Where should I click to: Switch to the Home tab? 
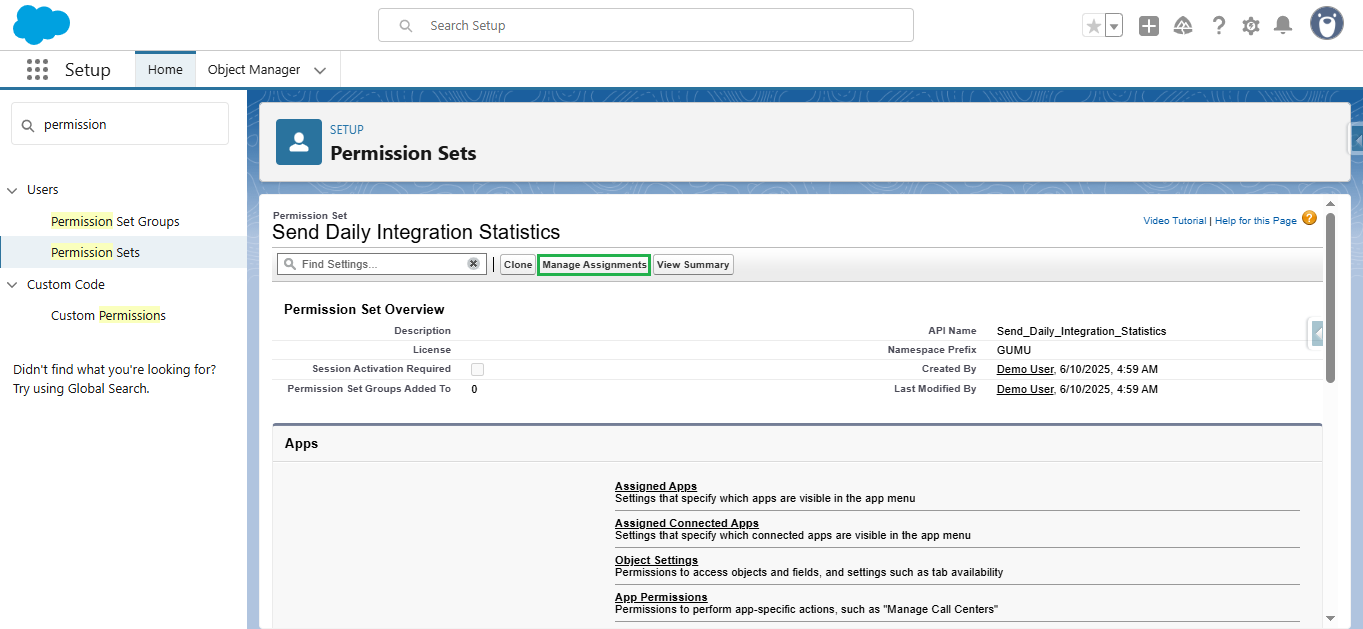point(165,70)
